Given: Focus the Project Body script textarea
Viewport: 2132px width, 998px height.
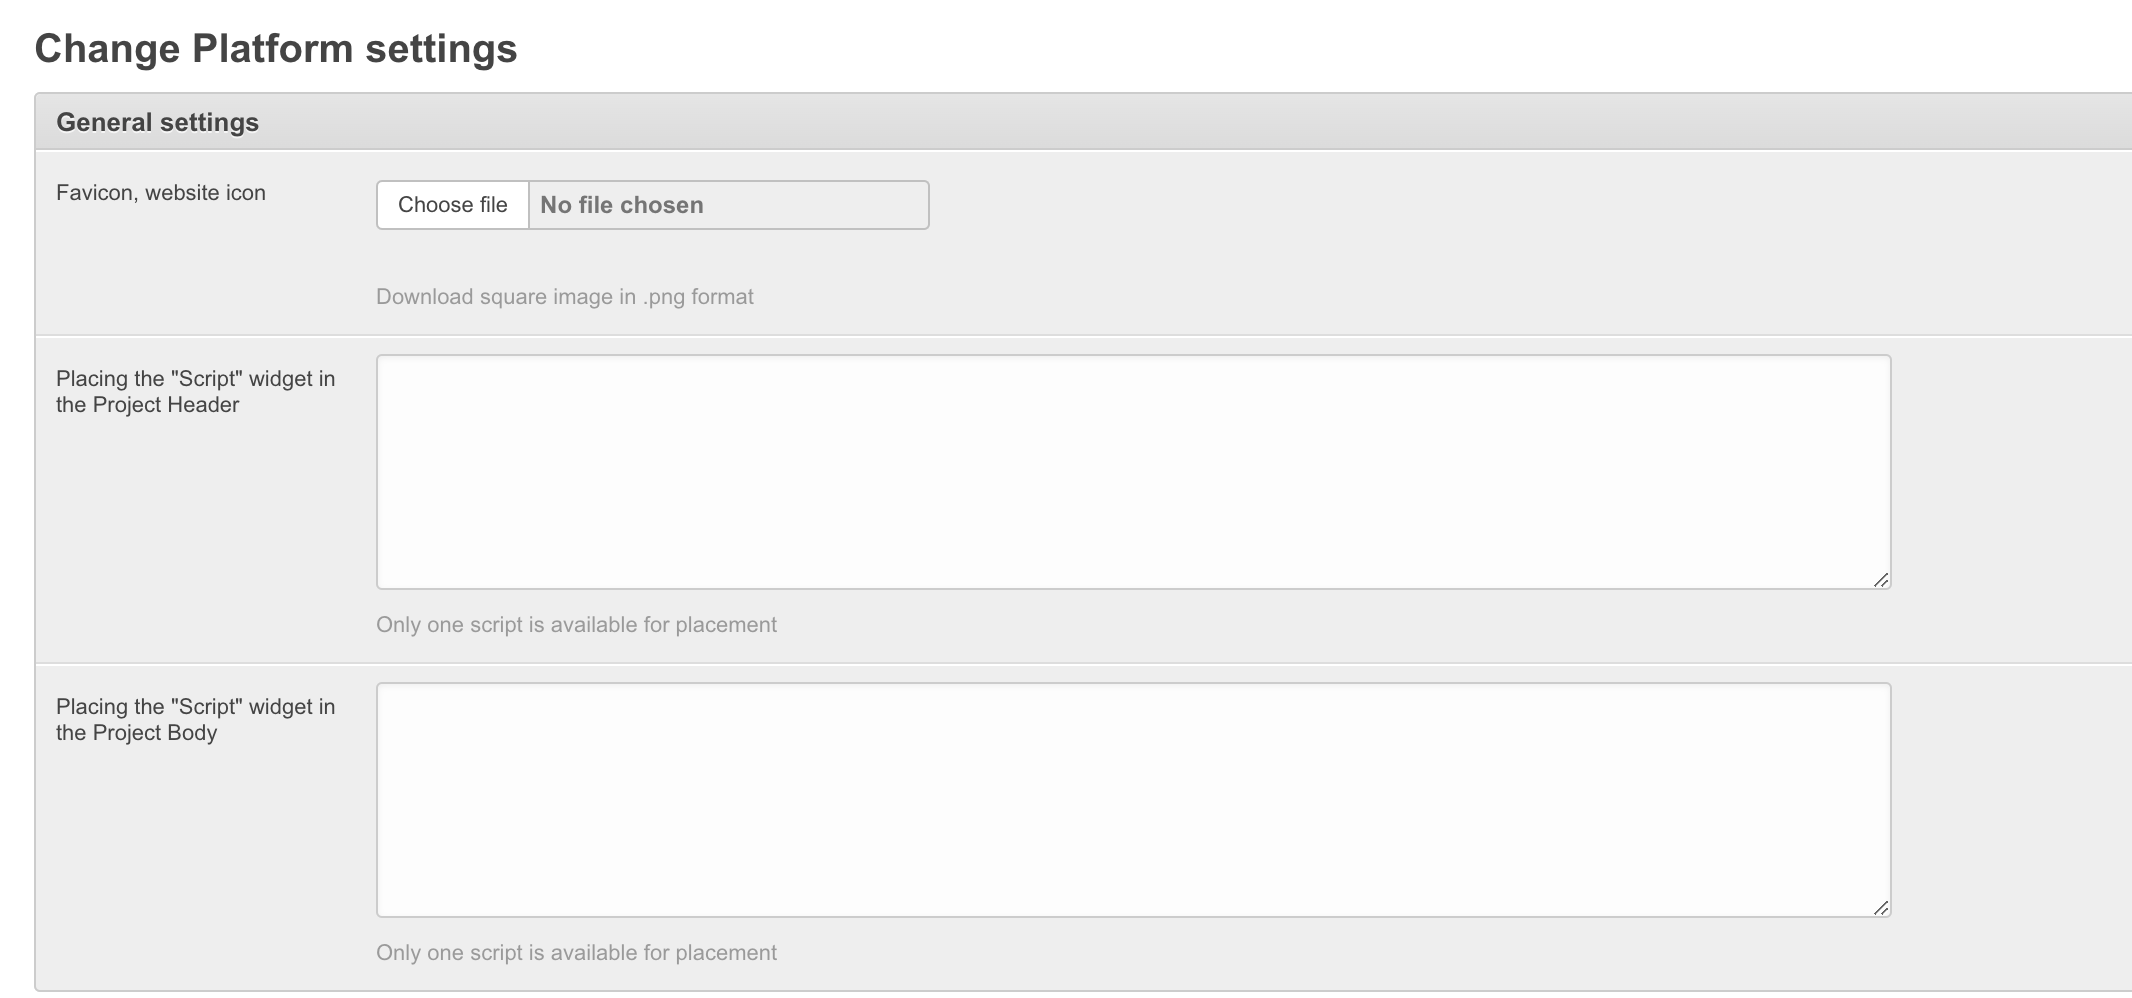Looking at the screenshot, I should tap(1133, 799).
